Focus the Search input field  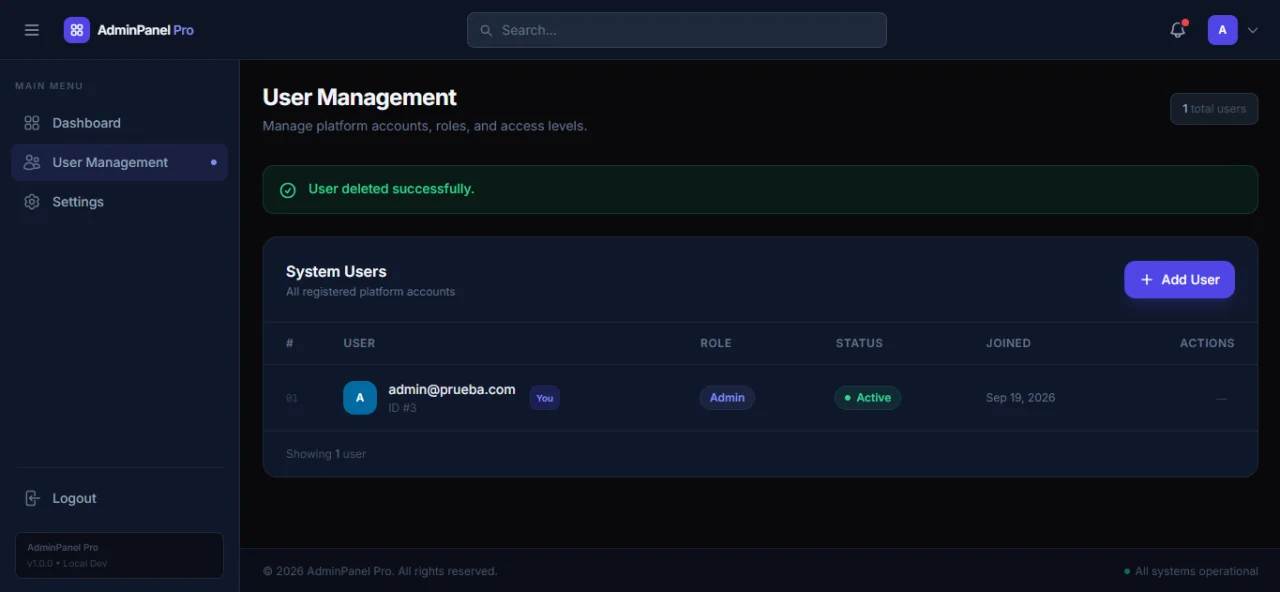677,30
